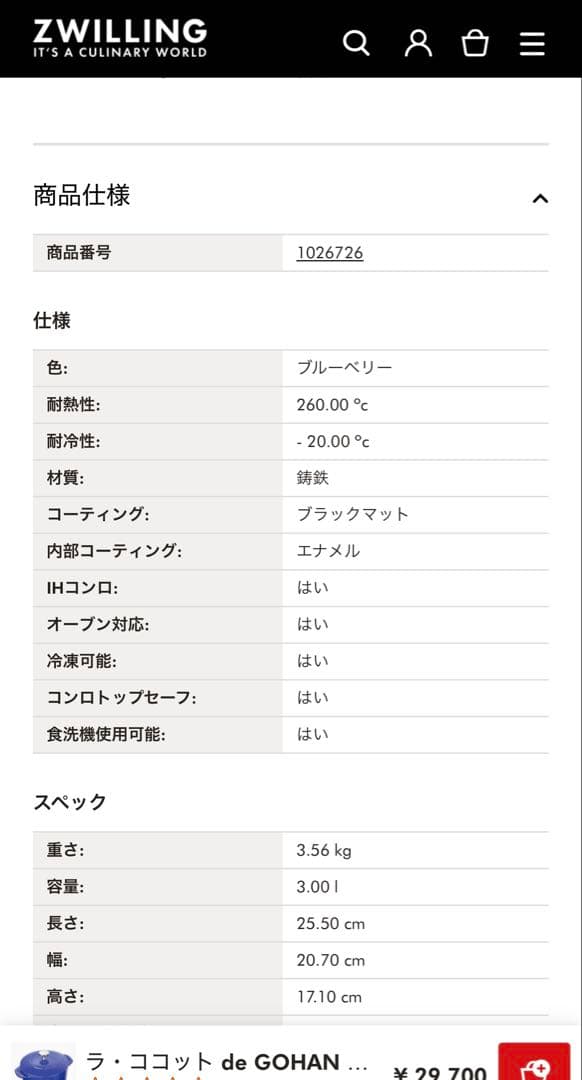The height and width of the screenshot is (1080, 582).
Task: Click the 色 row showing ブルーベリー
Action: pos(290,367)
